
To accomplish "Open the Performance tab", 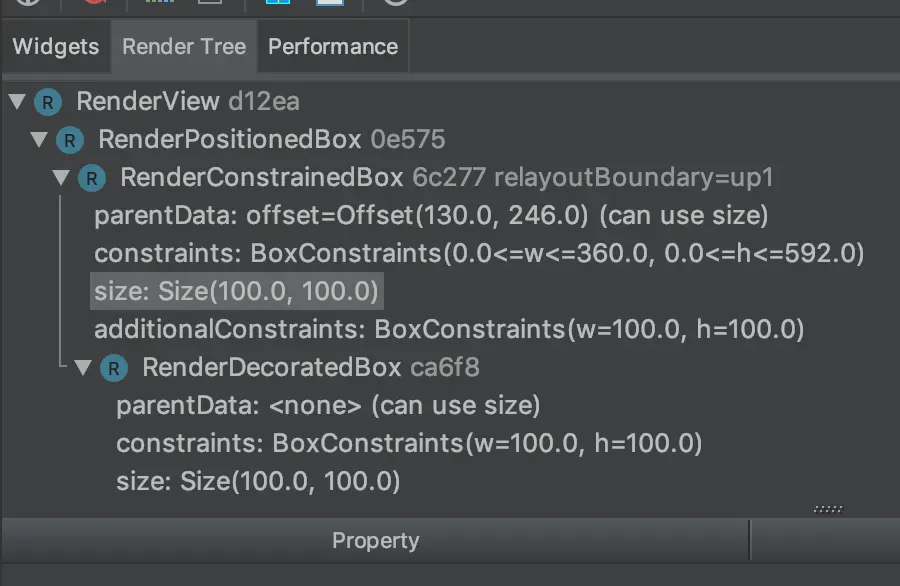I will point(332,46).
